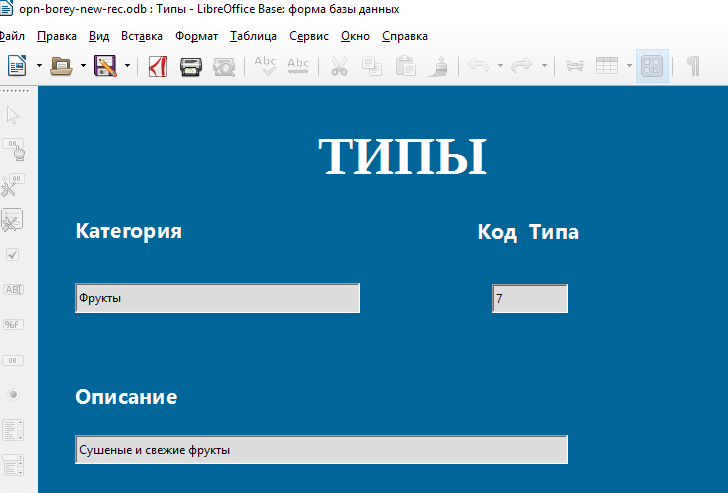The image size is (728, 493).
Task: Click the Cut scissors icon
Action: tap(339, 66)
